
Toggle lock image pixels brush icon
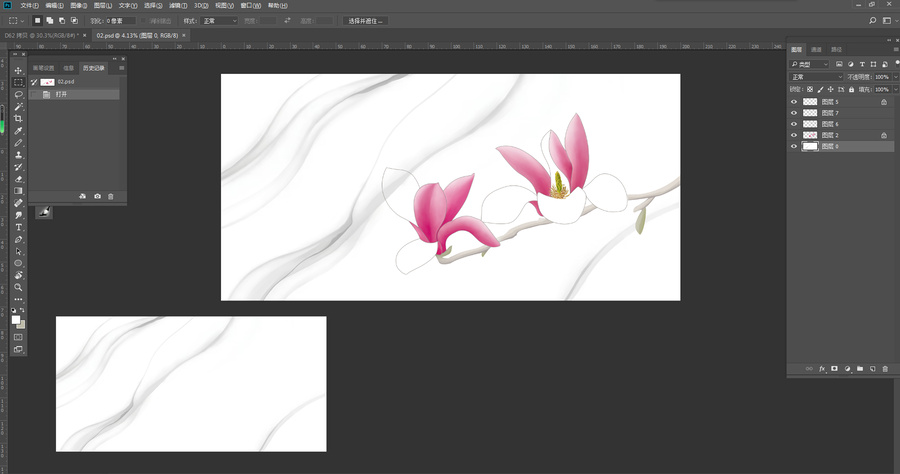coord(820,90)
